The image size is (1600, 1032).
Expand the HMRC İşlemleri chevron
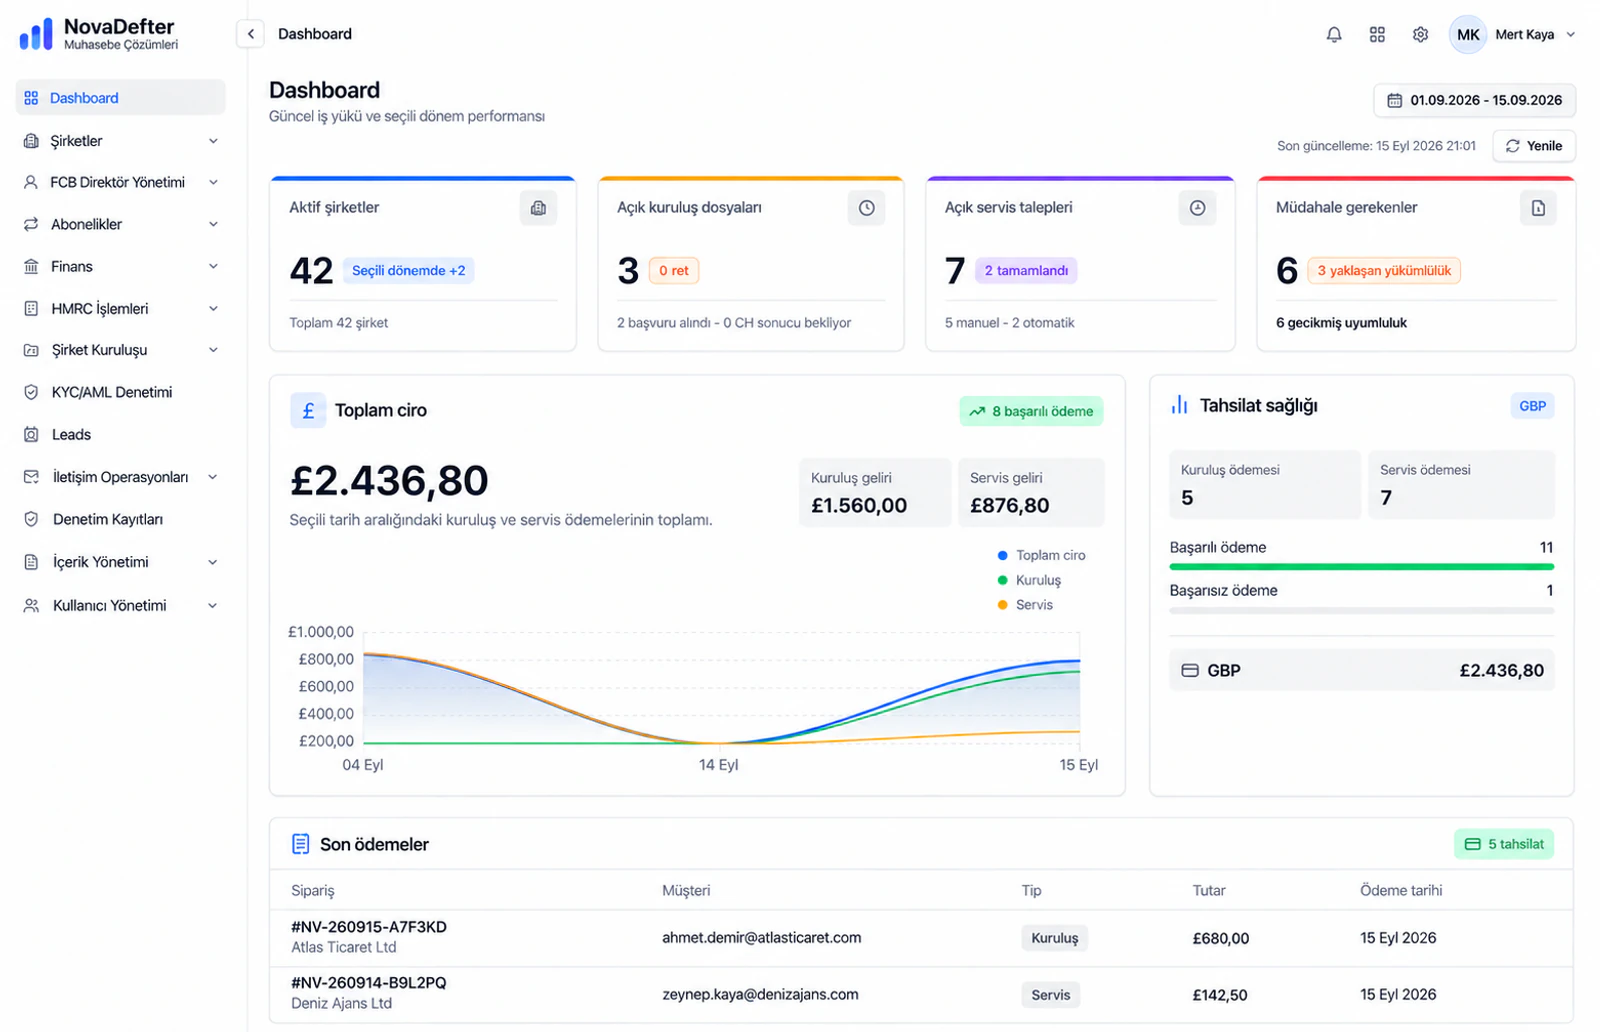[x=213, y=308]
